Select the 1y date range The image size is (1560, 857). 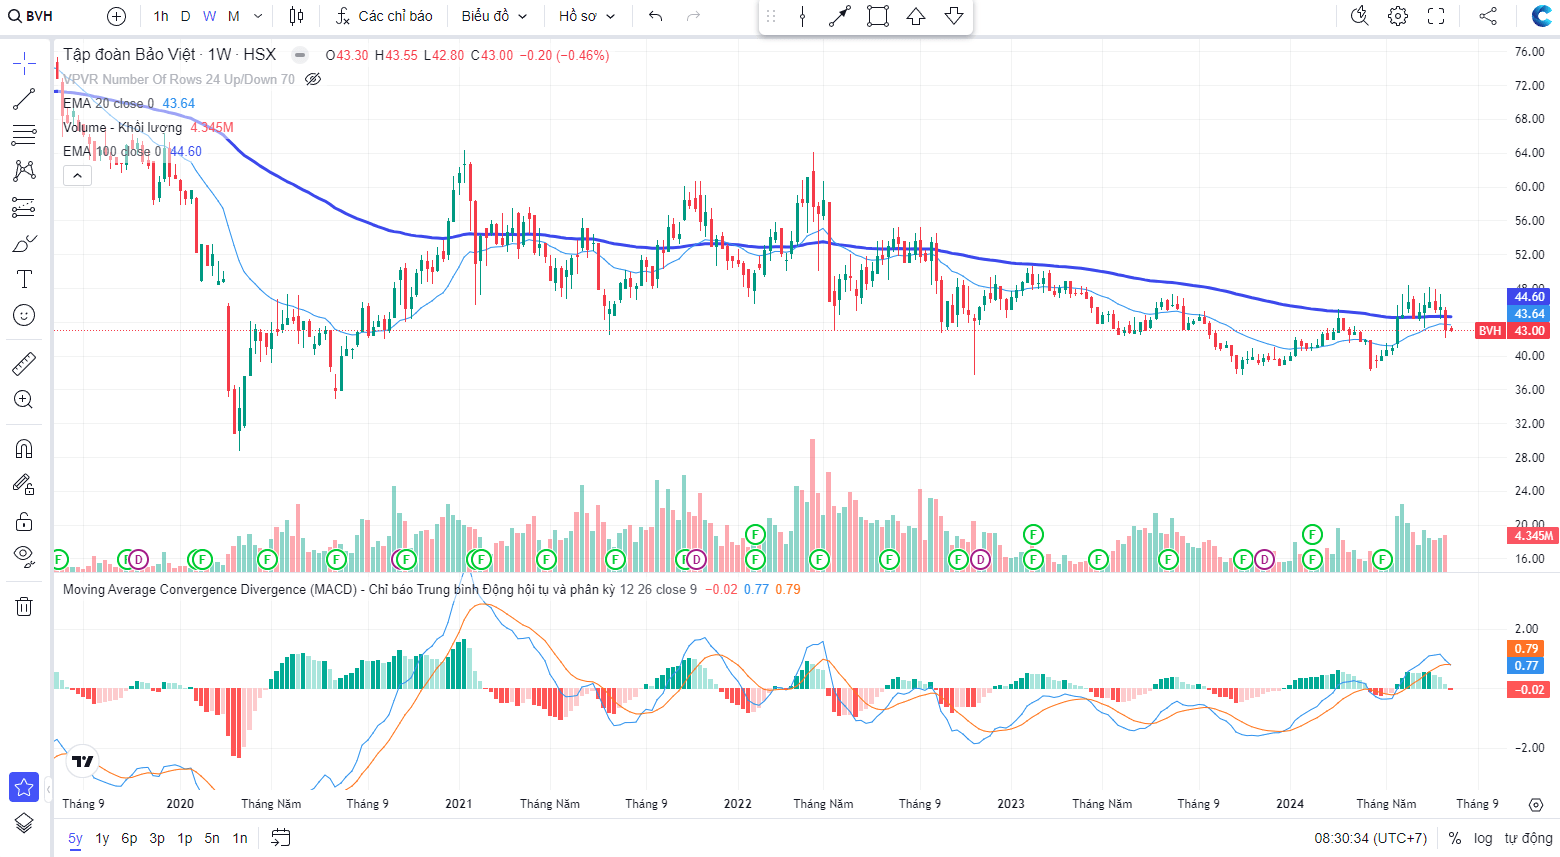click(102, 838)
